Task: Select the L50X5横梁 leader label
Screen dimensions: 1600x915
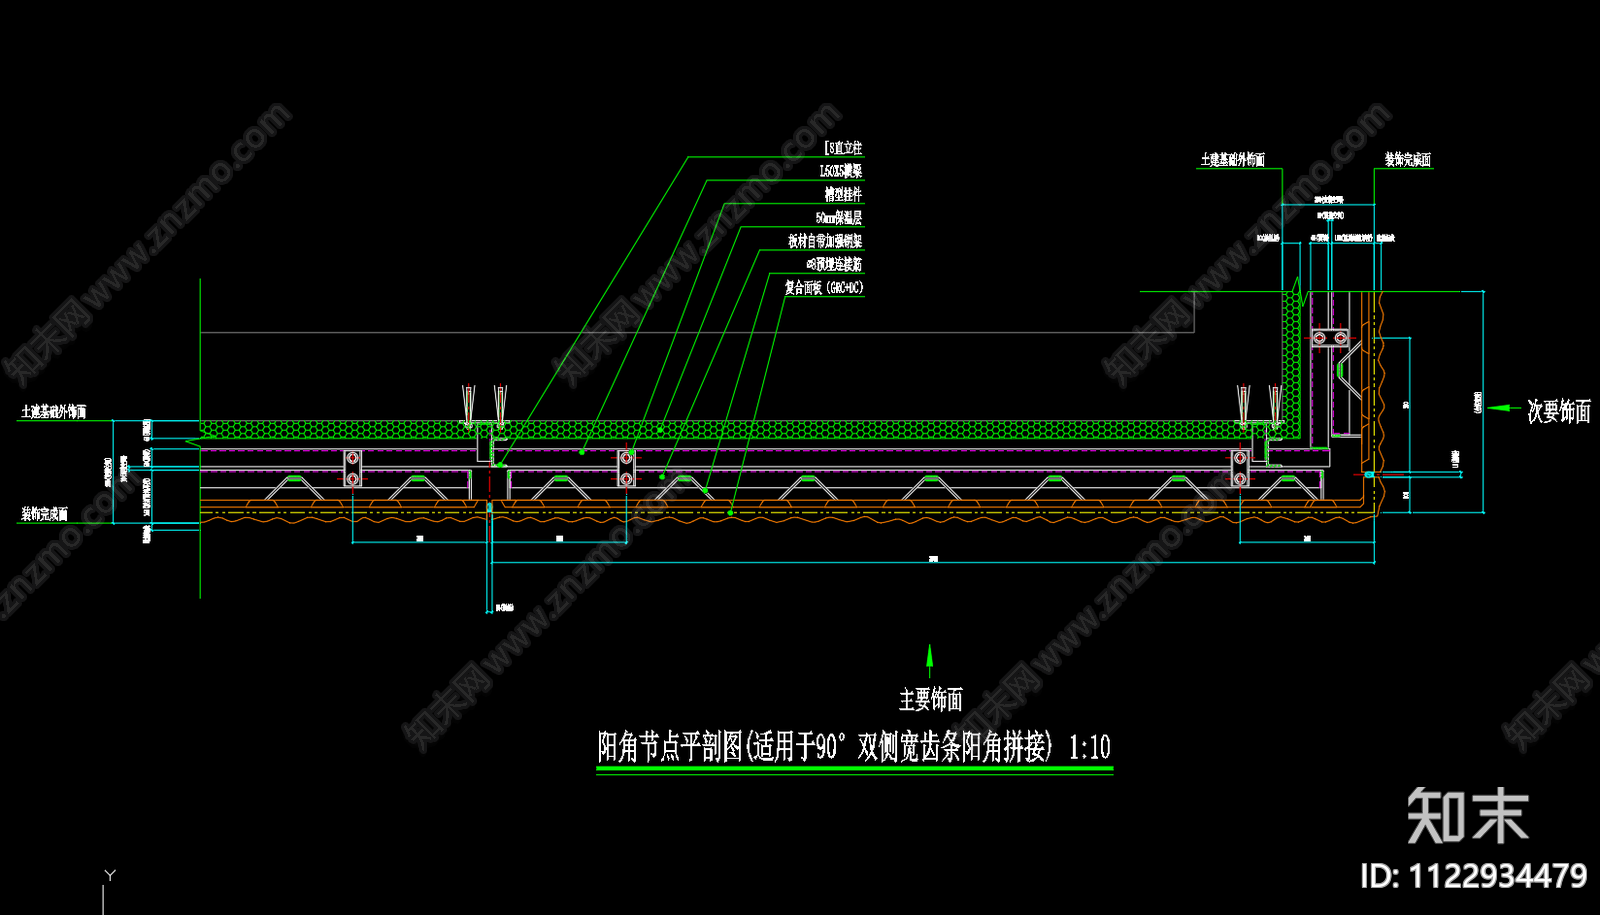Action: [841, 171]
